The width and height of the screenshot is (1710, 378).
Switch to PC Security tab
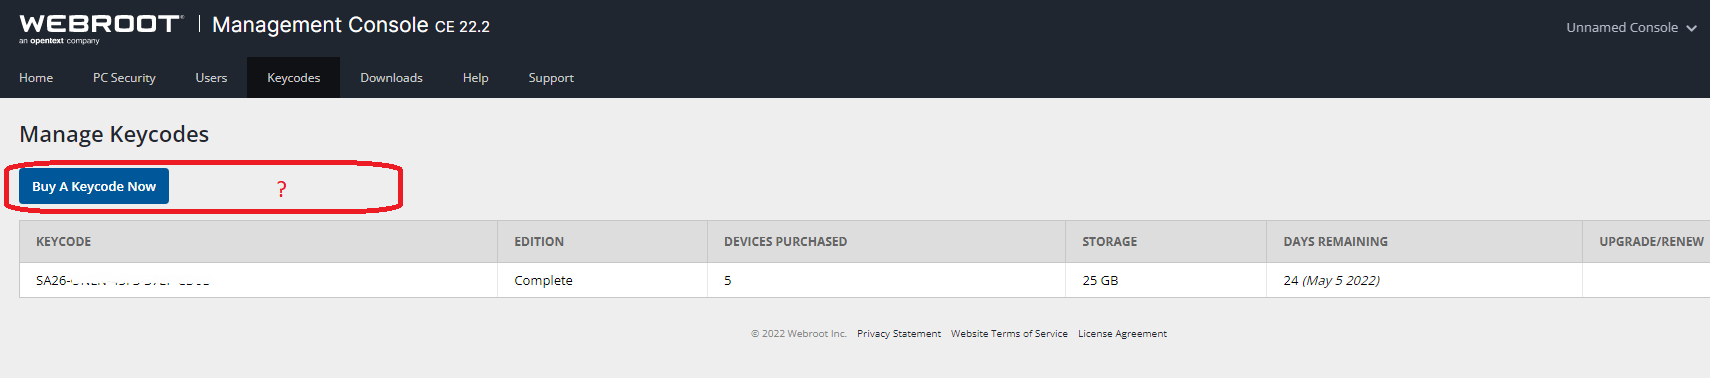124,77
